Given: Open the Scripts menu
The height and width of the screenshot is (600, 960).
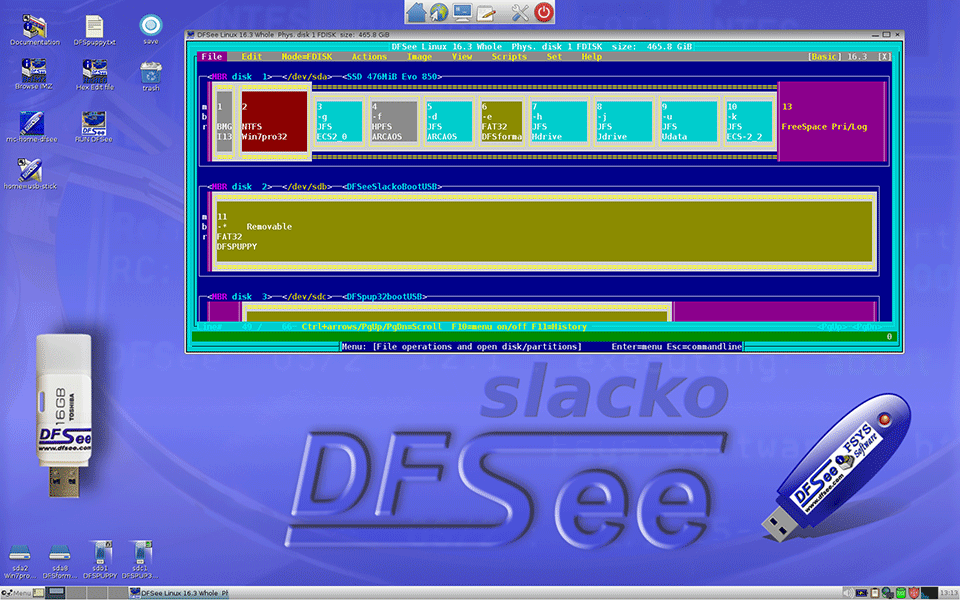Looking at the screenshot, I should [509, 56].
